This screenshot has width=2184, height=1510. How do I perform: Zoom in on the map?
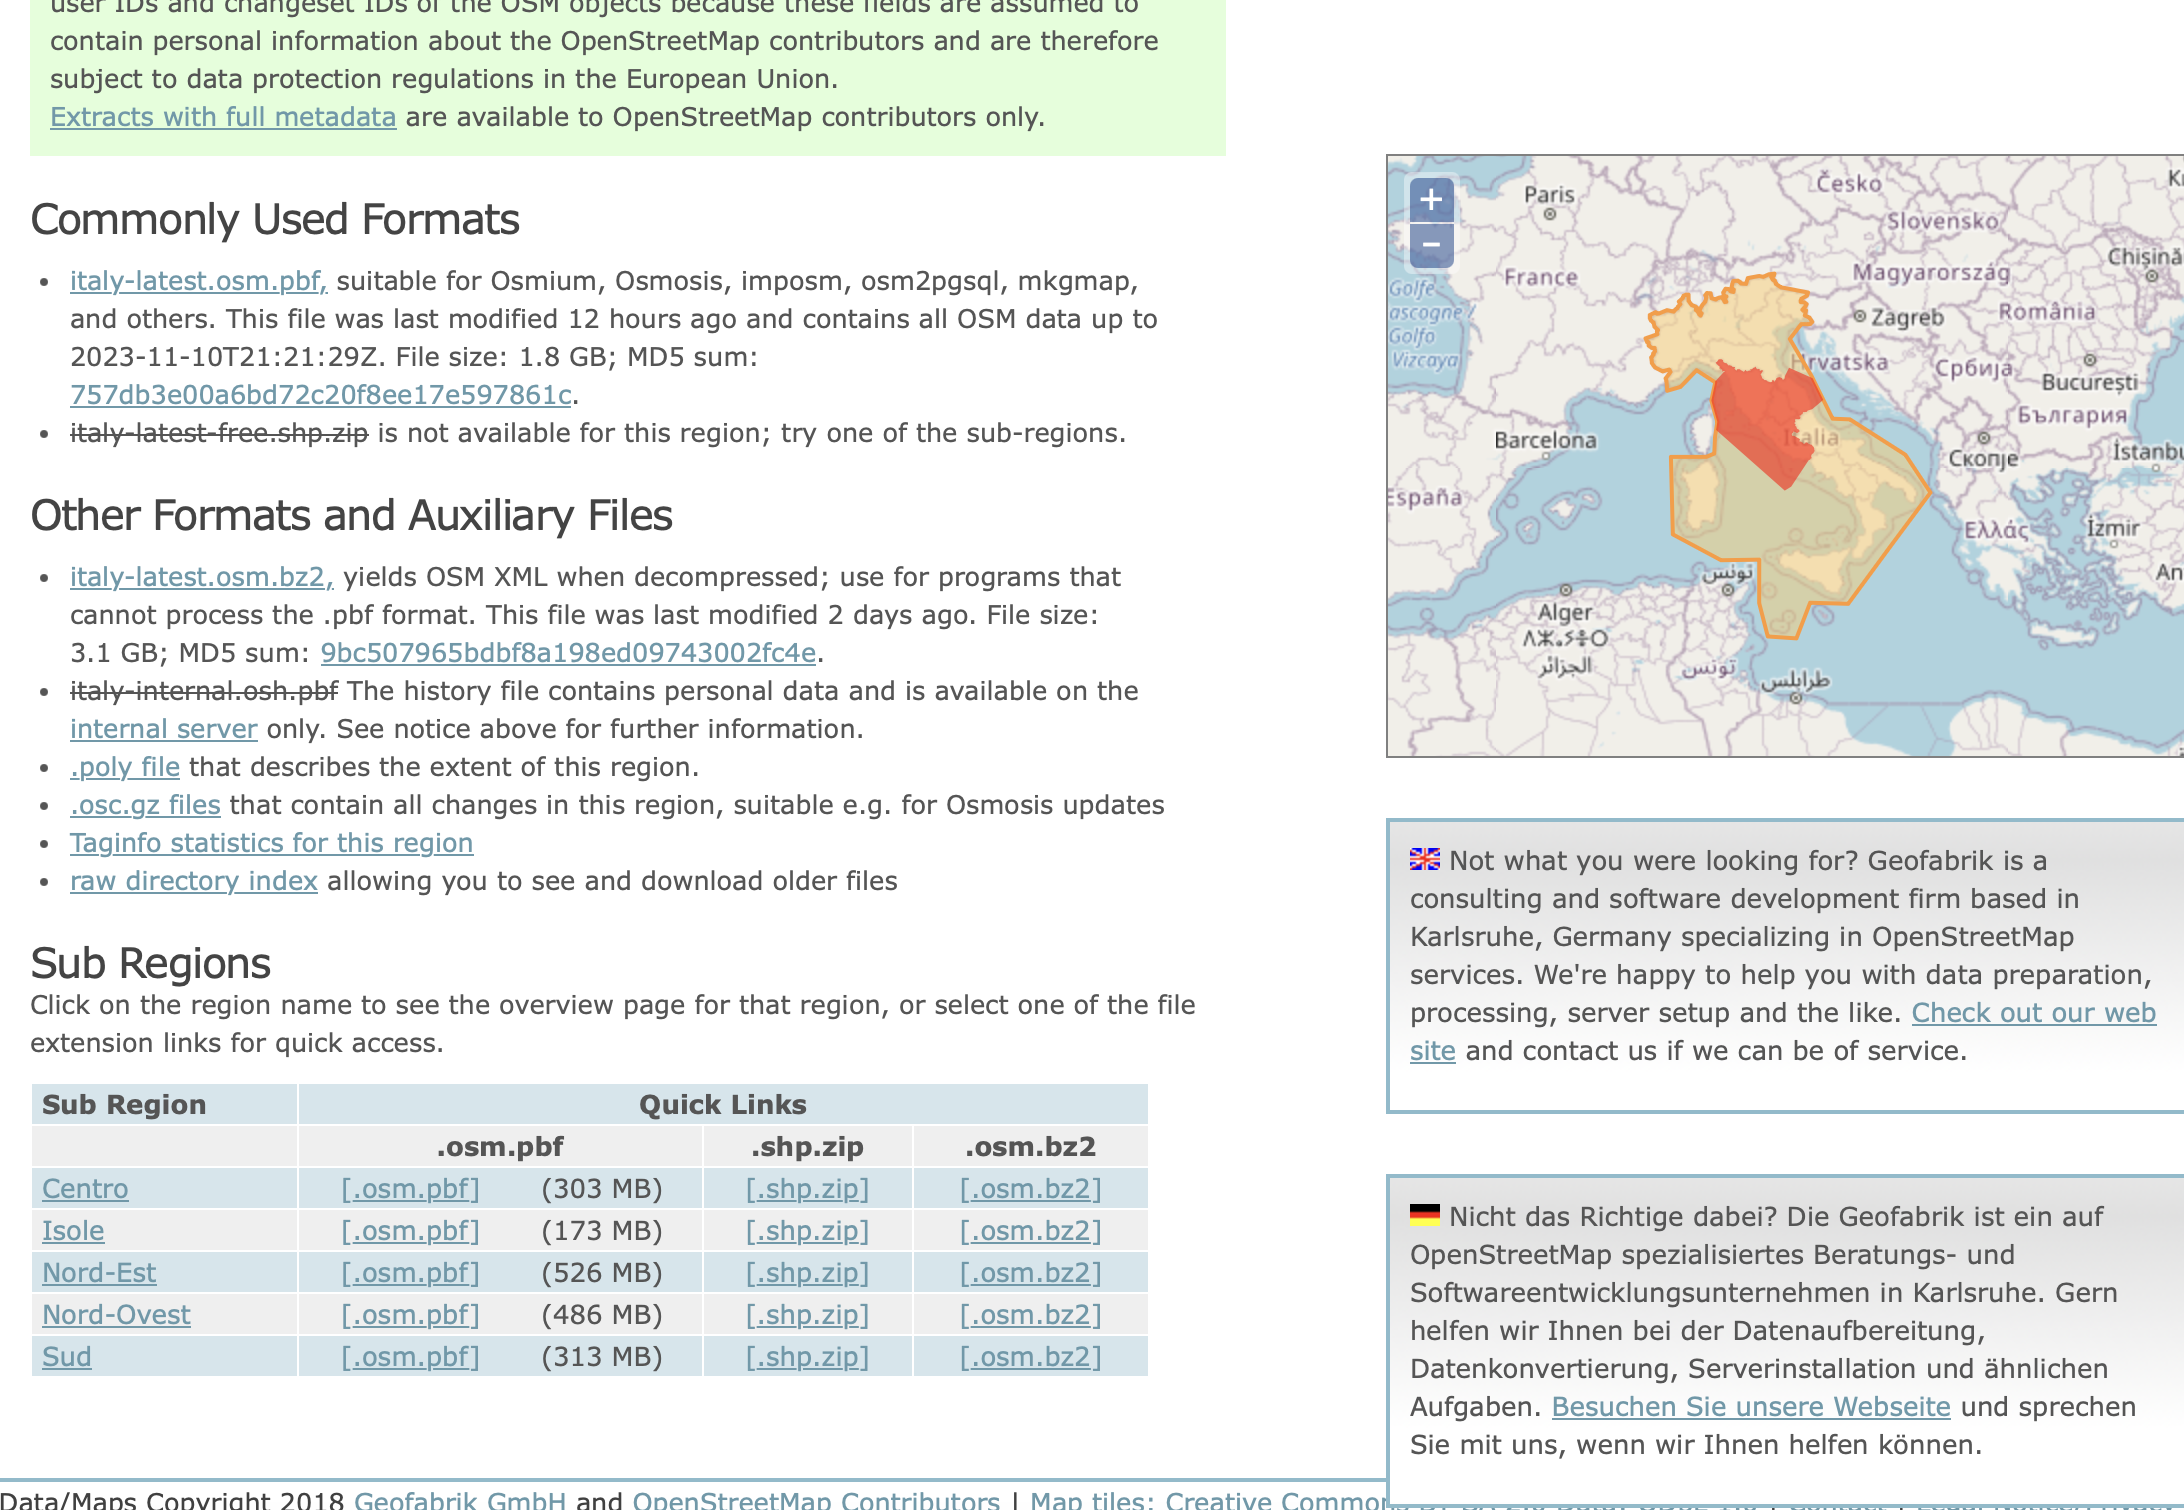[x=1431, y=200]
